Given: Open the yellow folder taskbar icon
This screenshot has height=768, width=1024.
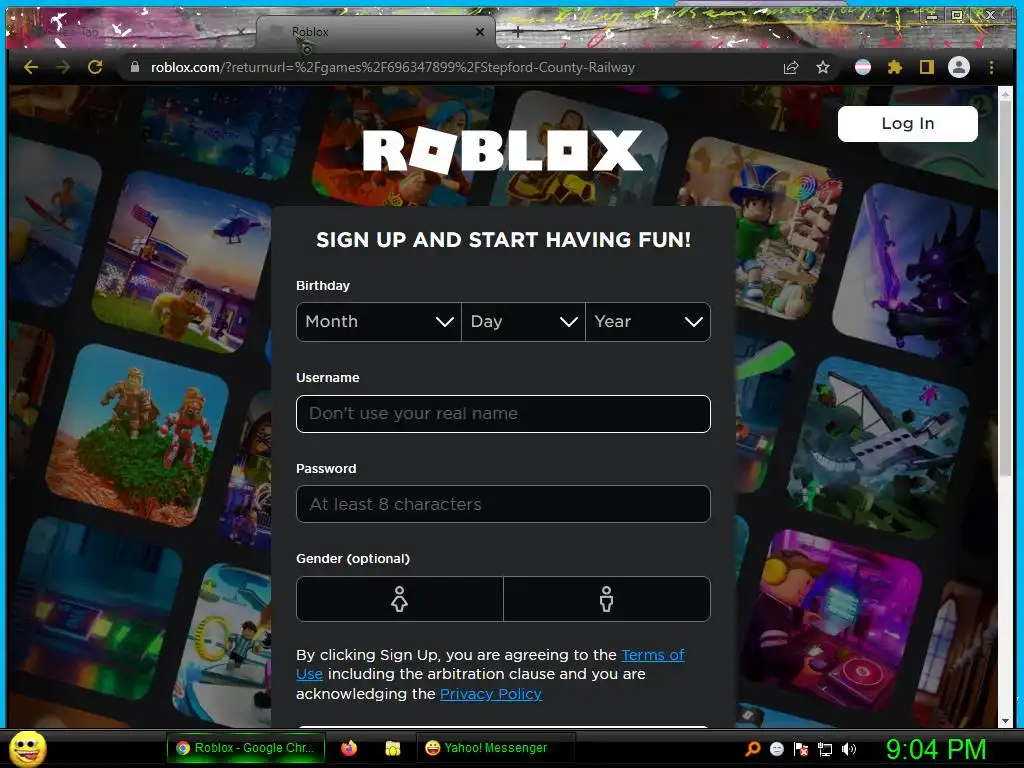Looking at the screenshot, I should (392, 748).
